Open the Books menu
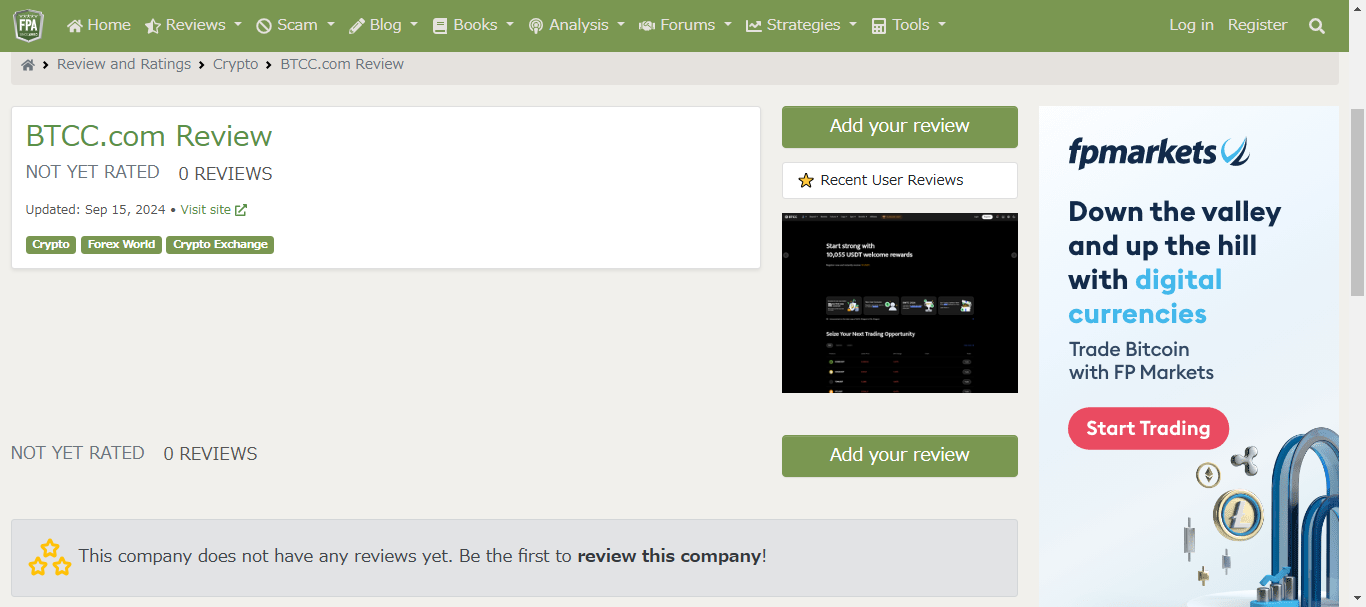Image resolution: width=1366 pixels, height=607 pixels. pos(473,25)
